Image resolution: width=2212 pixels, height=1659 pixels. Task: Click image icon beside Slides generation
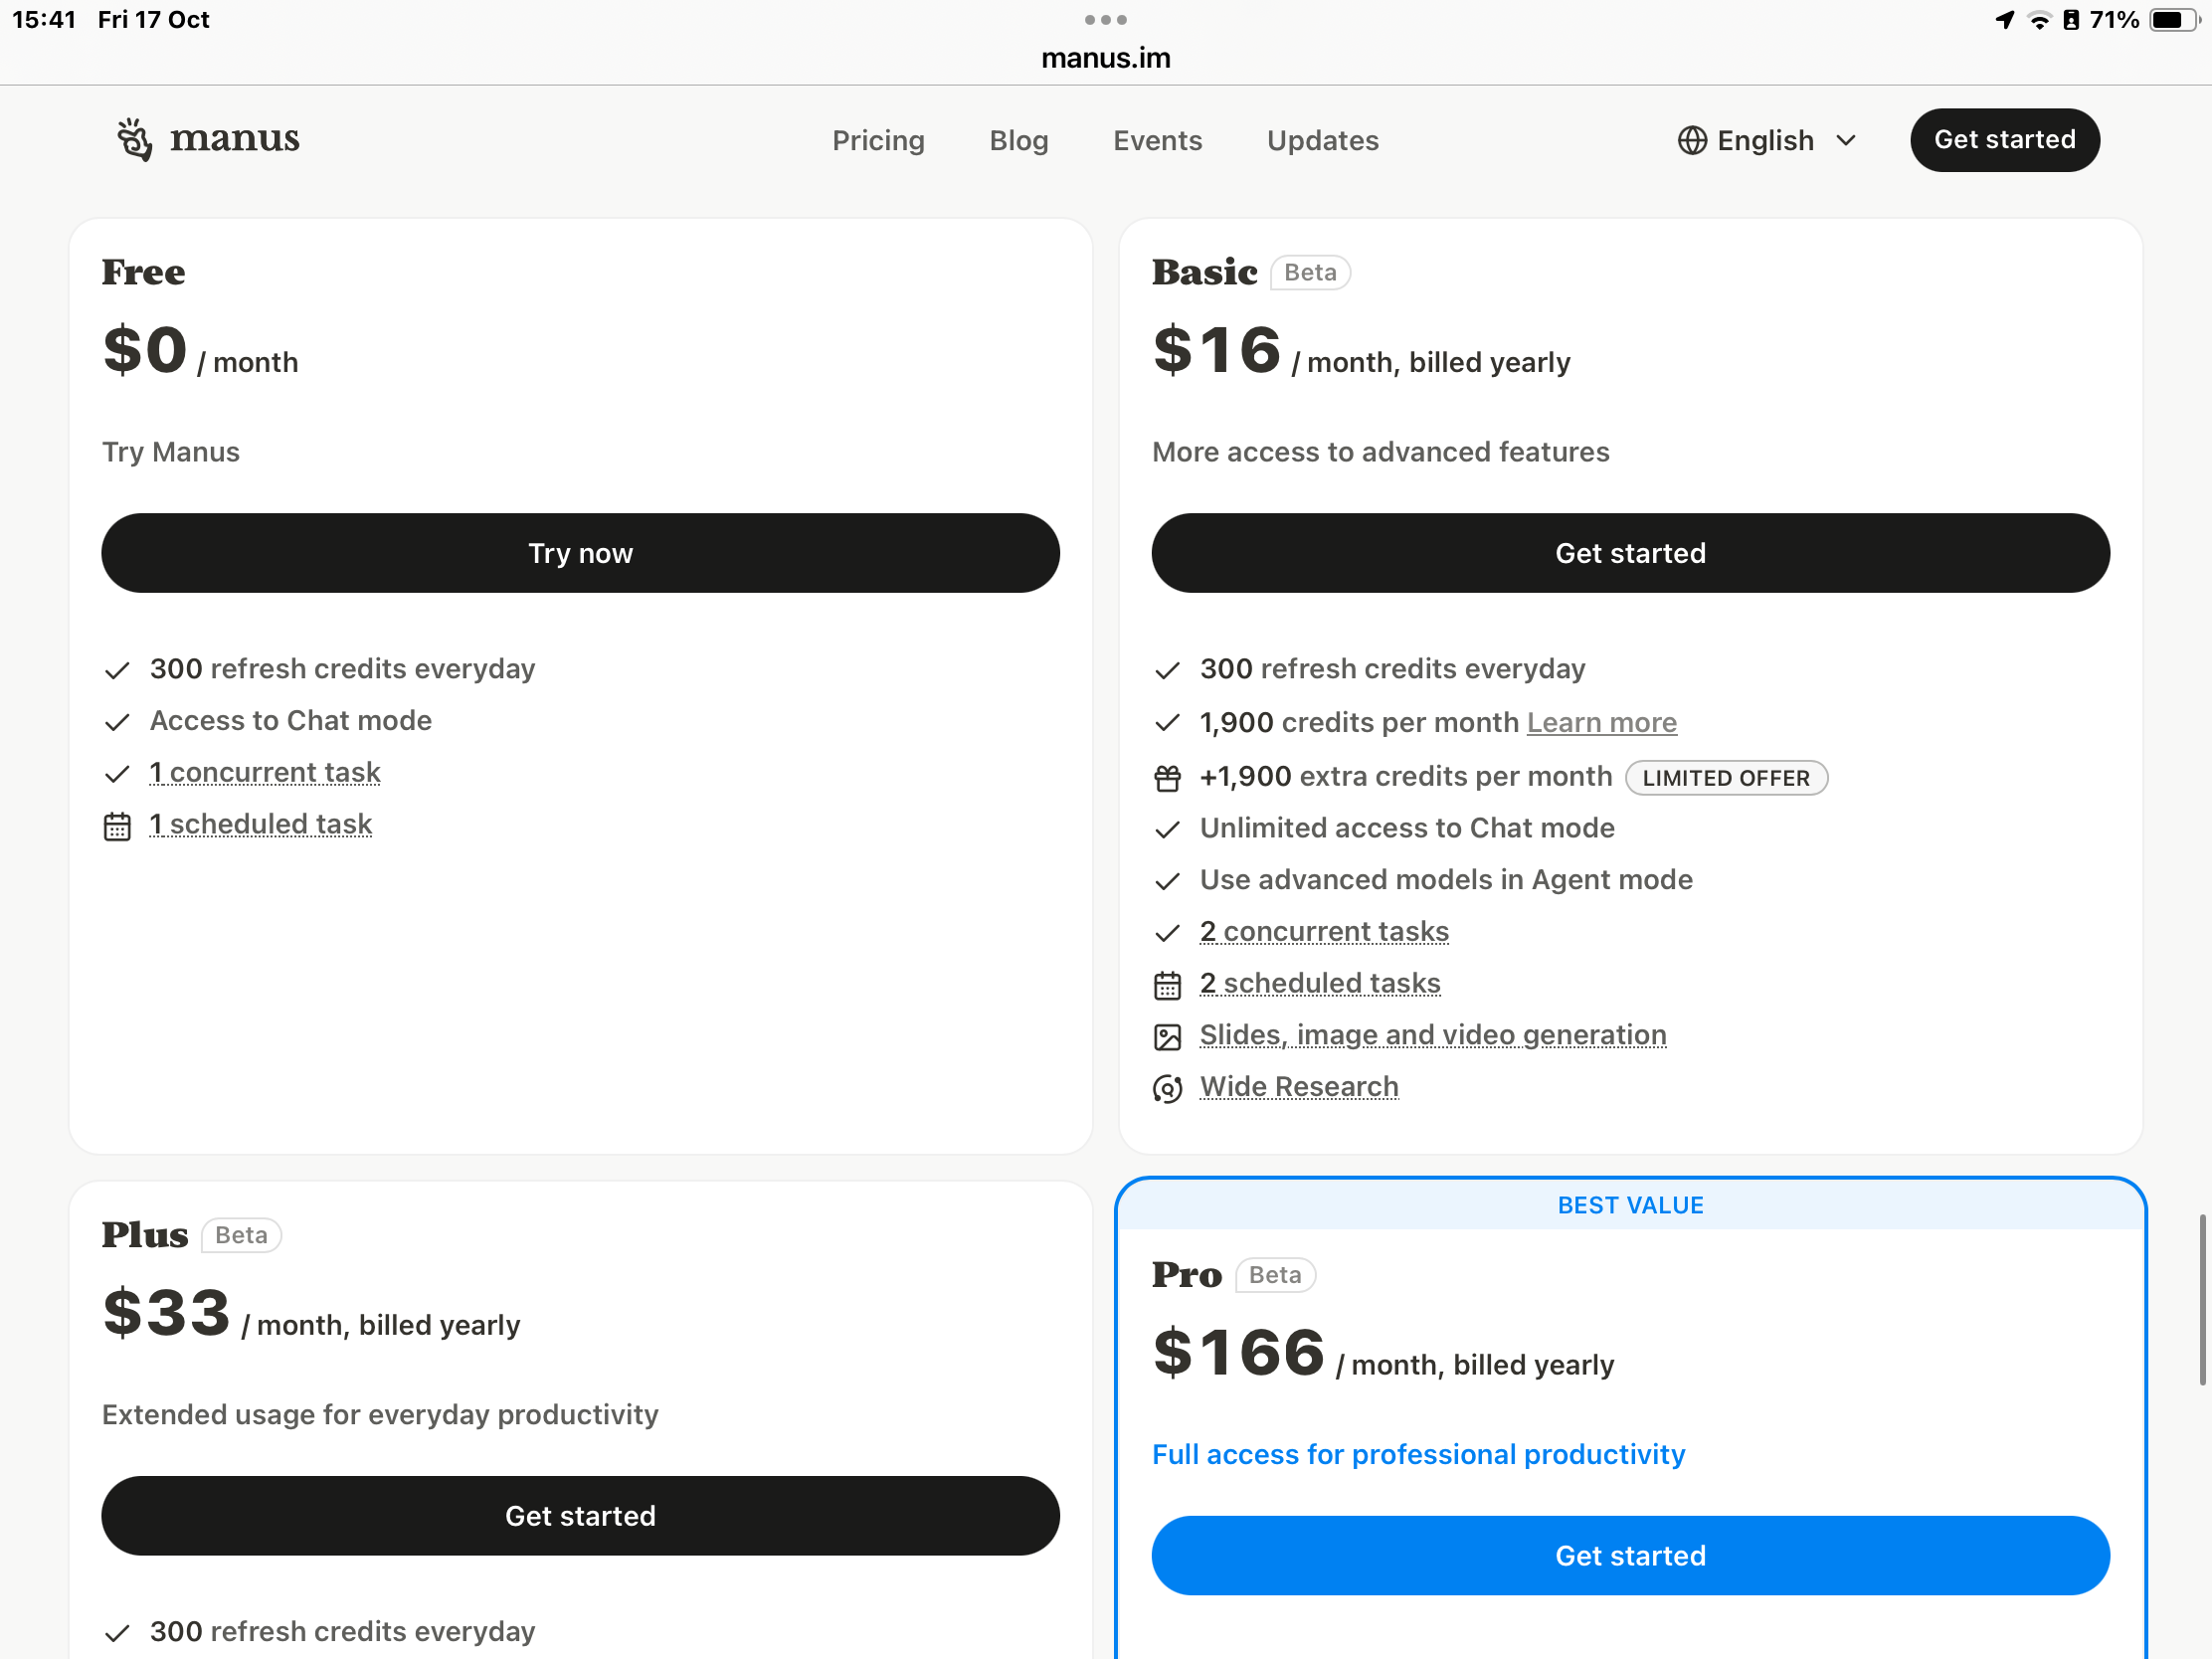[1167, 1036]
